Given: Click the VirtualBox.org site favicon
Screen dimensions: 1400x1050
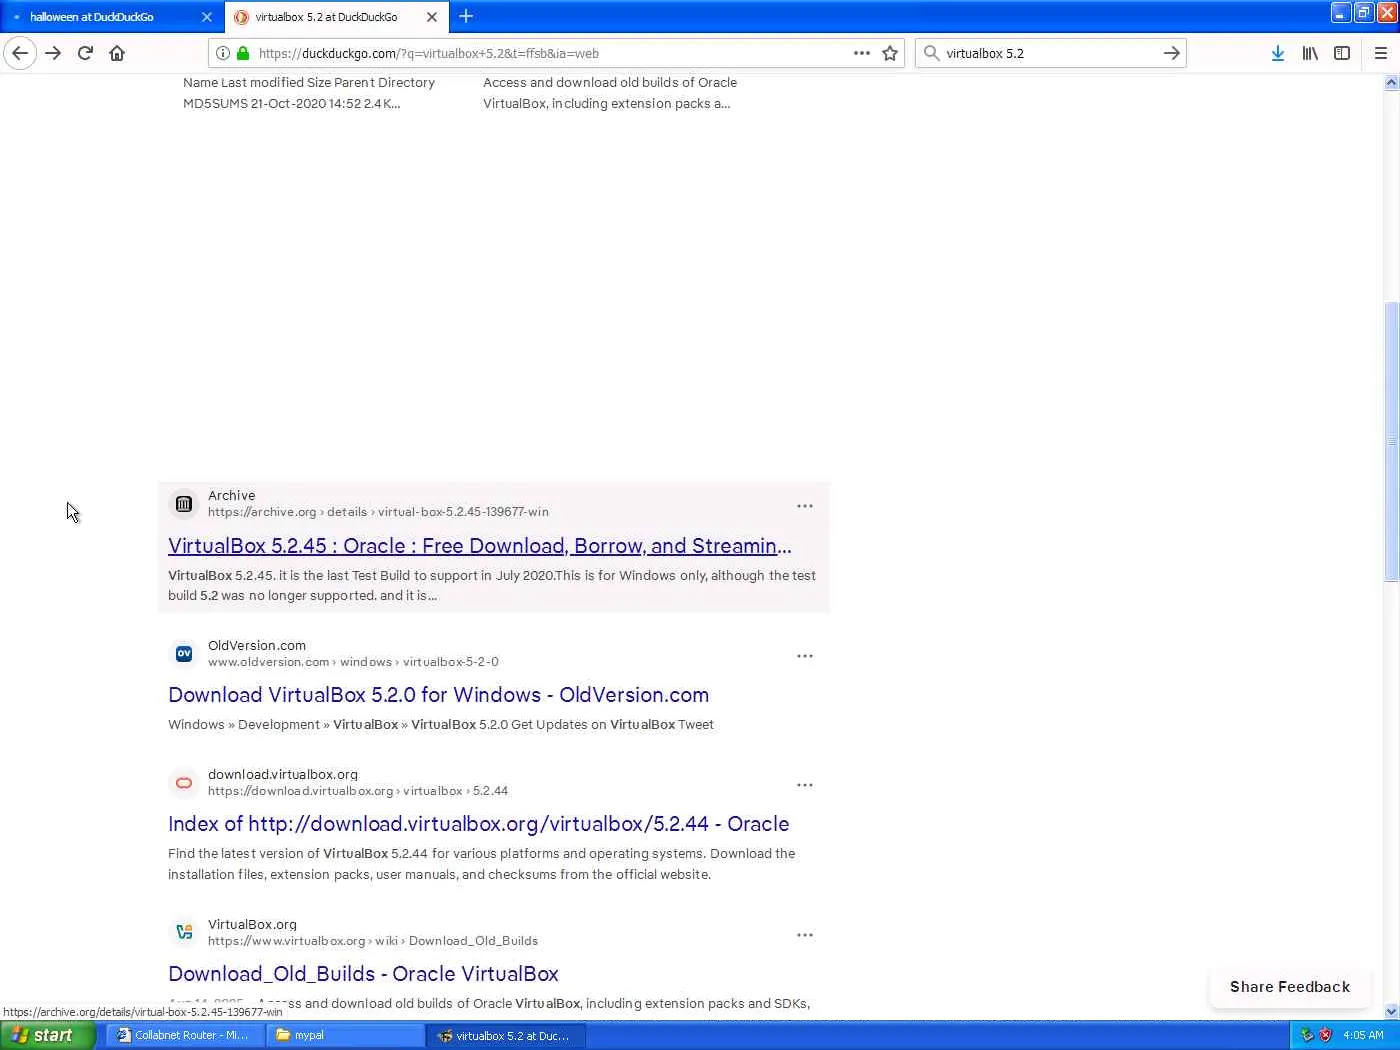Looking at the screenshot, I should pos(184,933).
